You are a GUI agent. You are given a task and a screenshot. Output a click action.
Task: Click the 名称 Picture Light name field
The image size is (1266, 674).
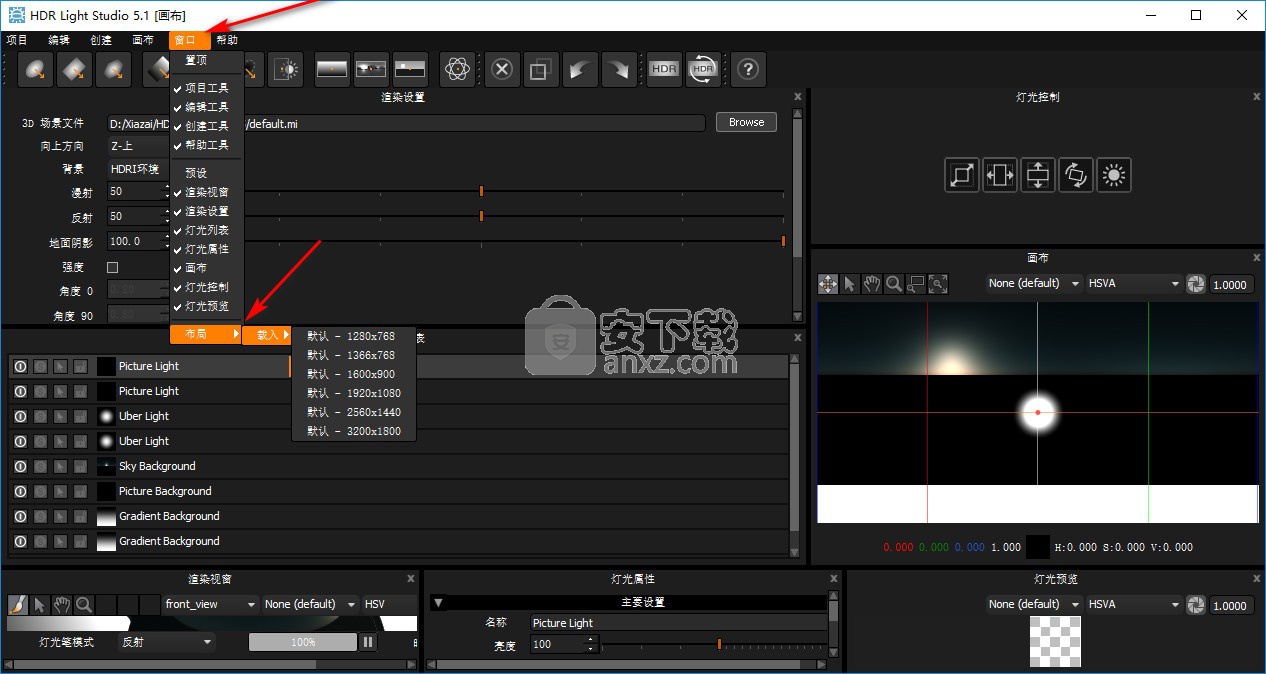(x=678, y=623)
